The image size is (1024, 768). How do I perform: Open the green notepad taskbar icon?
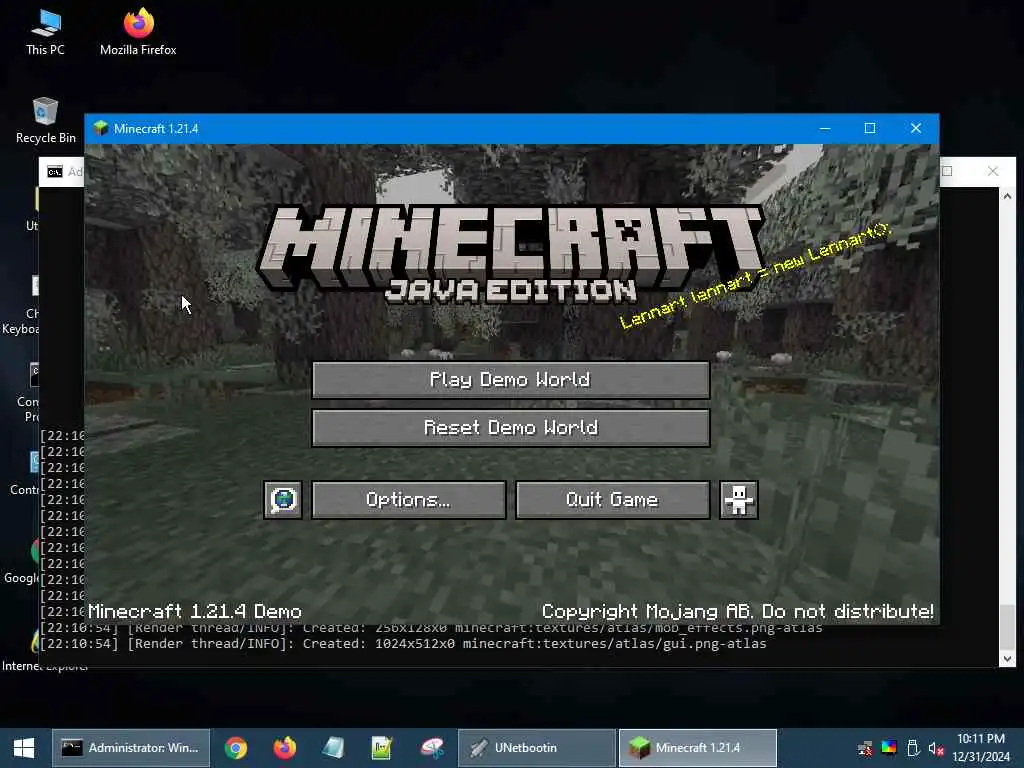[381, 748]
